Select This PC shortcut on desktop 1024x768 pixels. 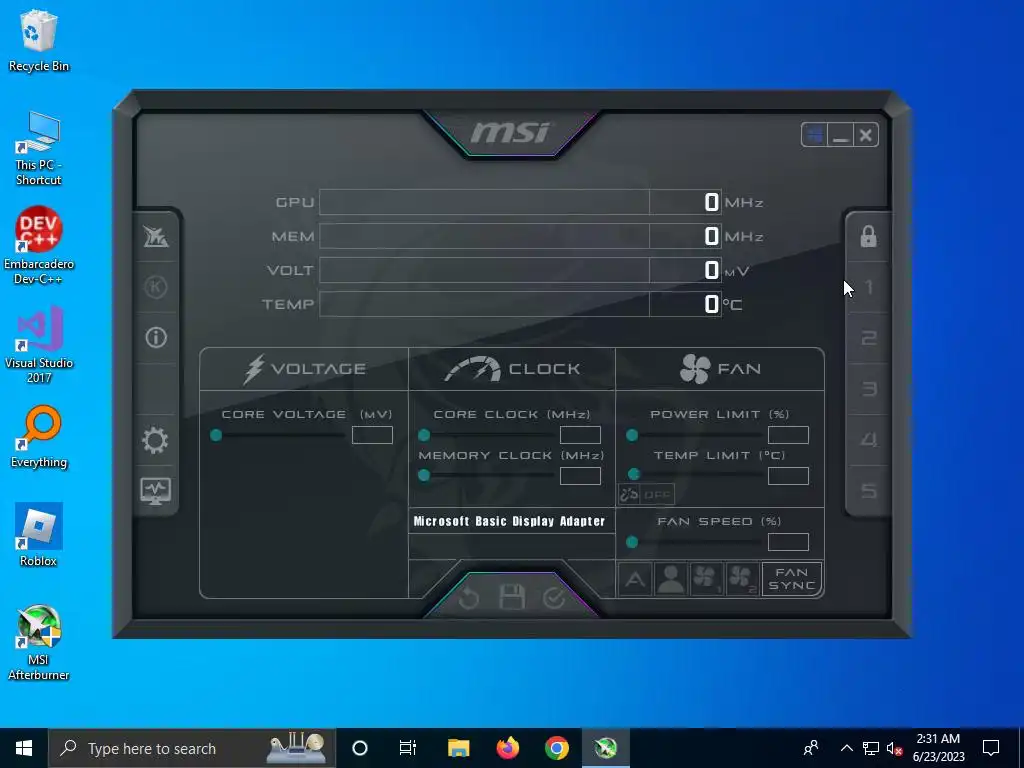39,148
